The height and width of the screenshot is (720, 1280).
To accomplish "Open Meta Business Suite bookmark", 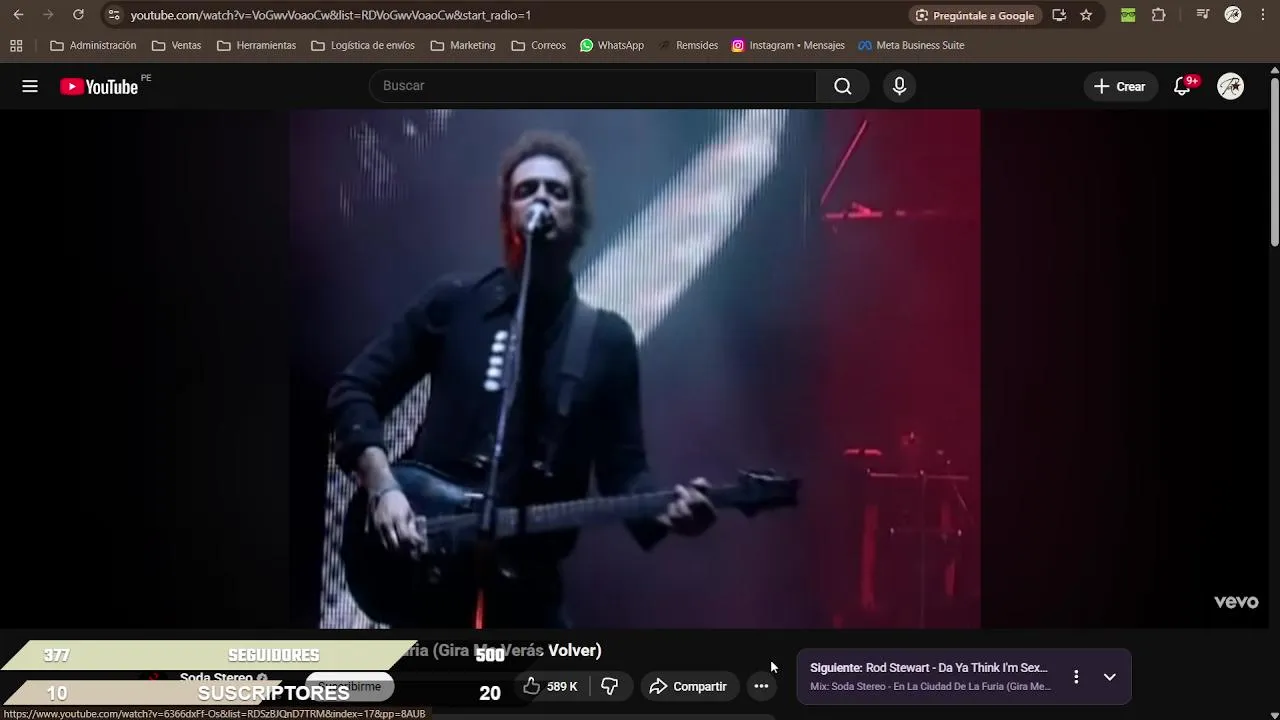I will [911, 45].
